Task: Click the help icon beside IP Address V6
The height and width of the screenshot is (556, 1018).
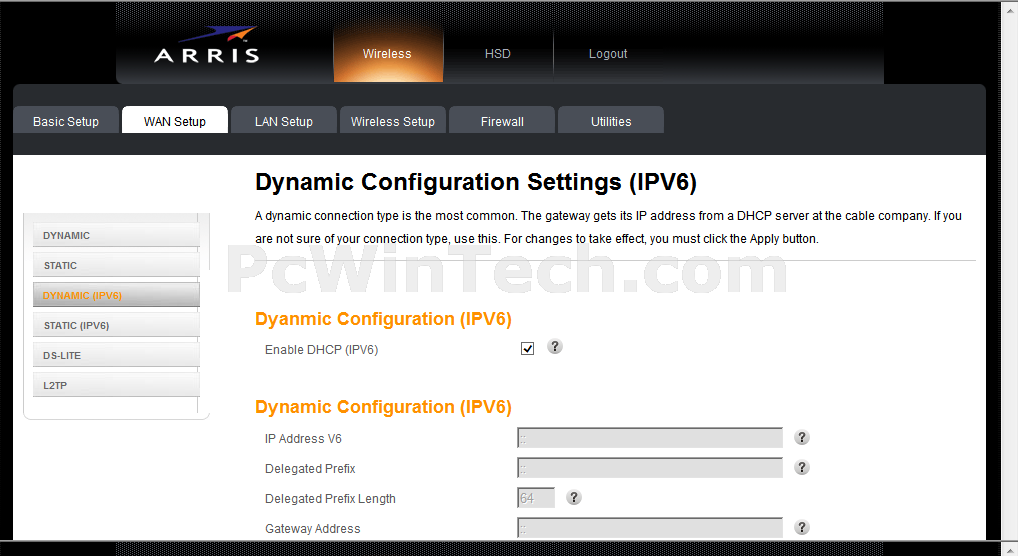Action: 802,438
